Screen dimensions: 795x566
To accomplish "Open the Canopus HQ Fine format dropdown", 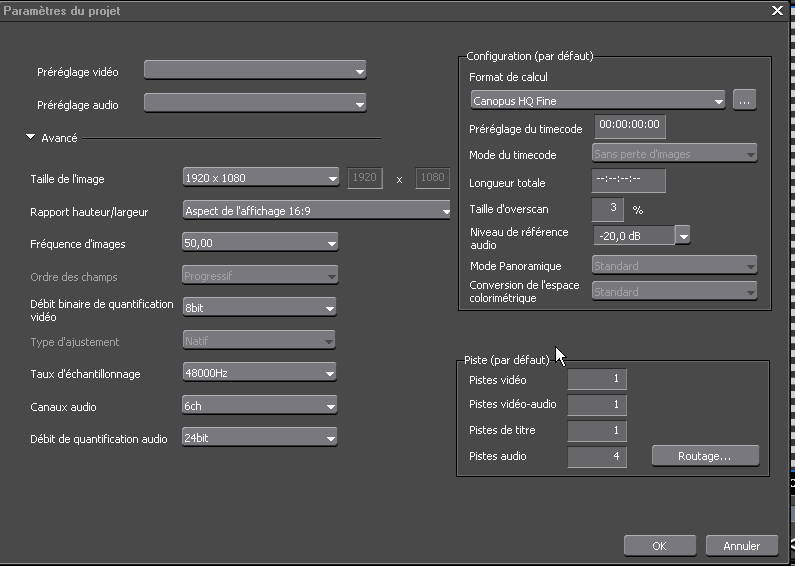I will coord(597,100).
